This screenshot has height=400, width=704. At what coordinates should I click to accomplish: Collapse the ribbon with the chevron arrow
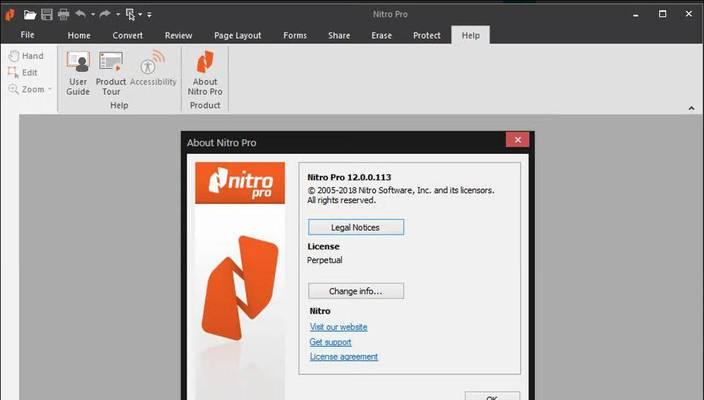691,108
